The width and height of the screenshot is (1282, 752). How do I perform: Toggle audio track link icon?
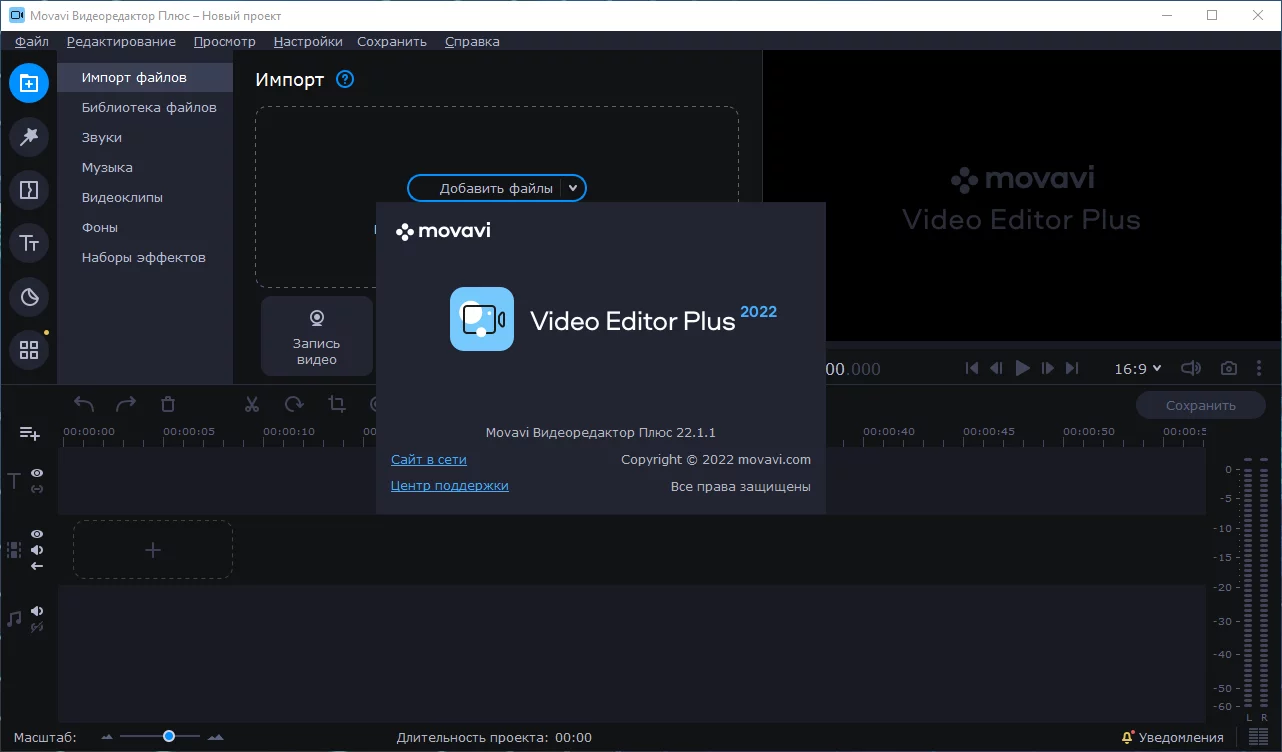point(37,627)
